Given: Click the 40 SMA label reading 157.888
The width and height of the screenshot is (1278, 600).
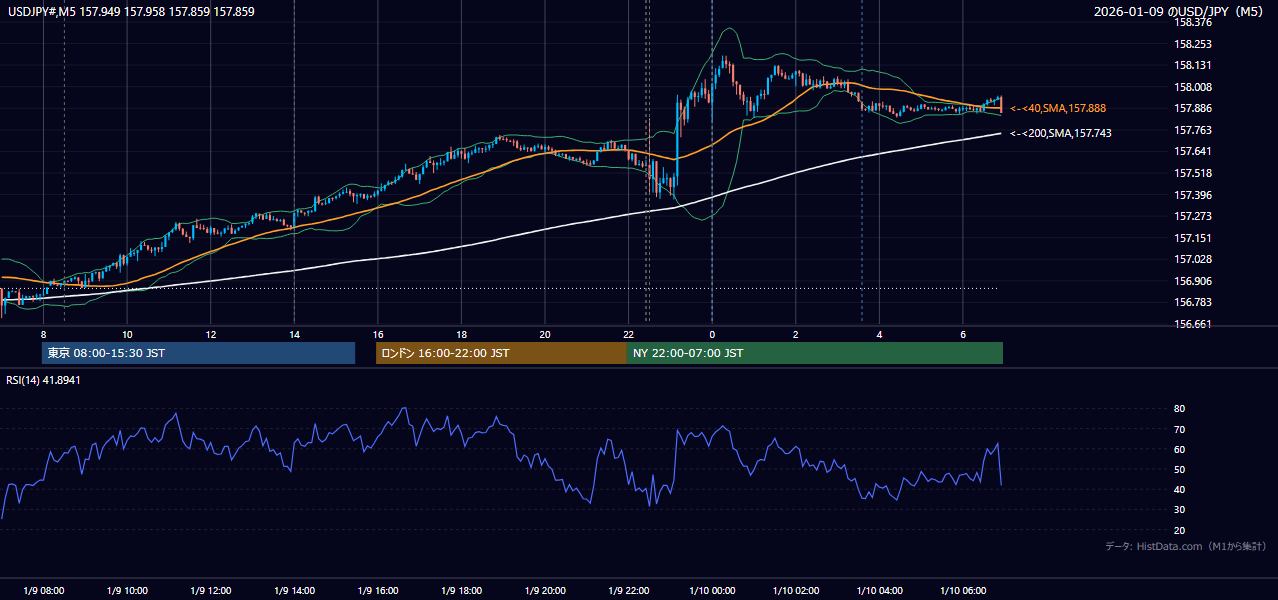Looking at the screenshot, I should pyautogui.click(x=1058, y=108).
